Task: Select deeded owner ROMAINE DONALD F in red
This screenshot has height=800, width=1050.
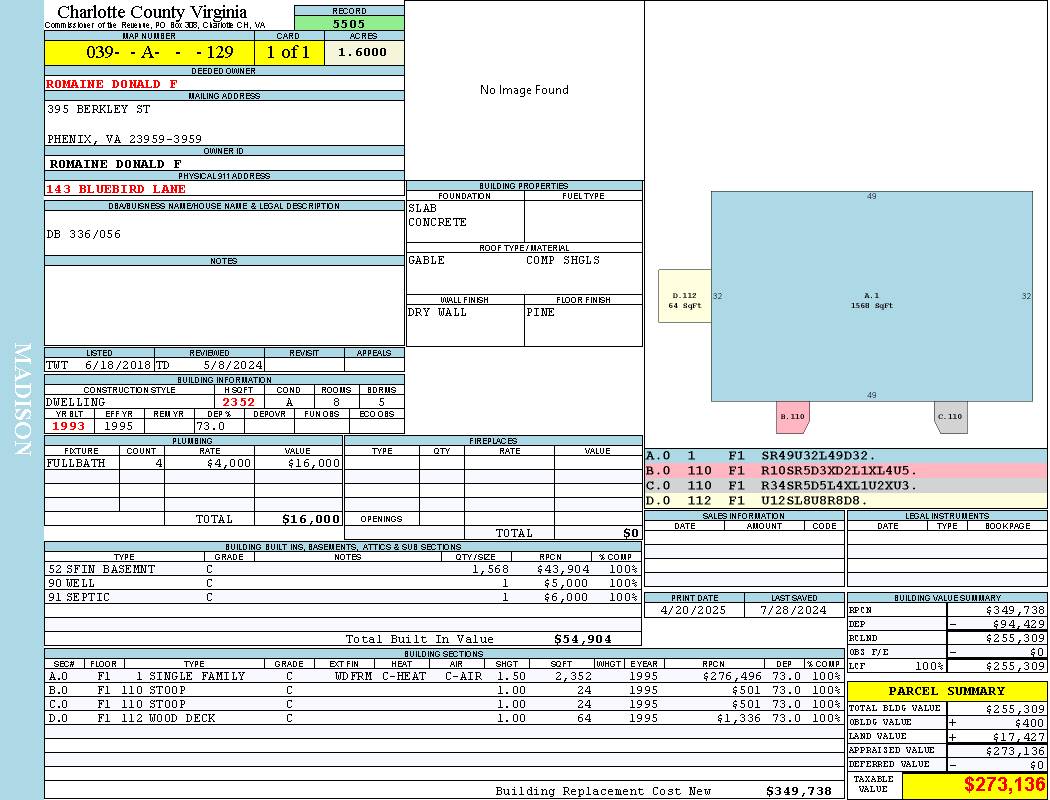Action: (112, 84)
